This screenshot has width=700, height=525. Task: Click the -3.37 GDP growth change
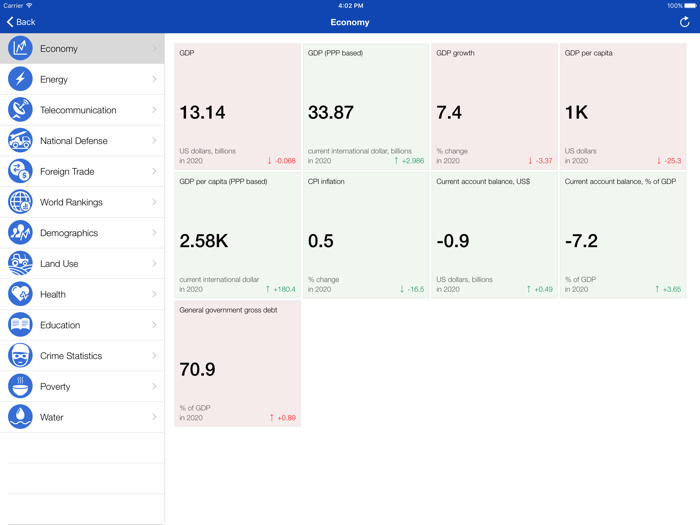click(x=544, y=161)
